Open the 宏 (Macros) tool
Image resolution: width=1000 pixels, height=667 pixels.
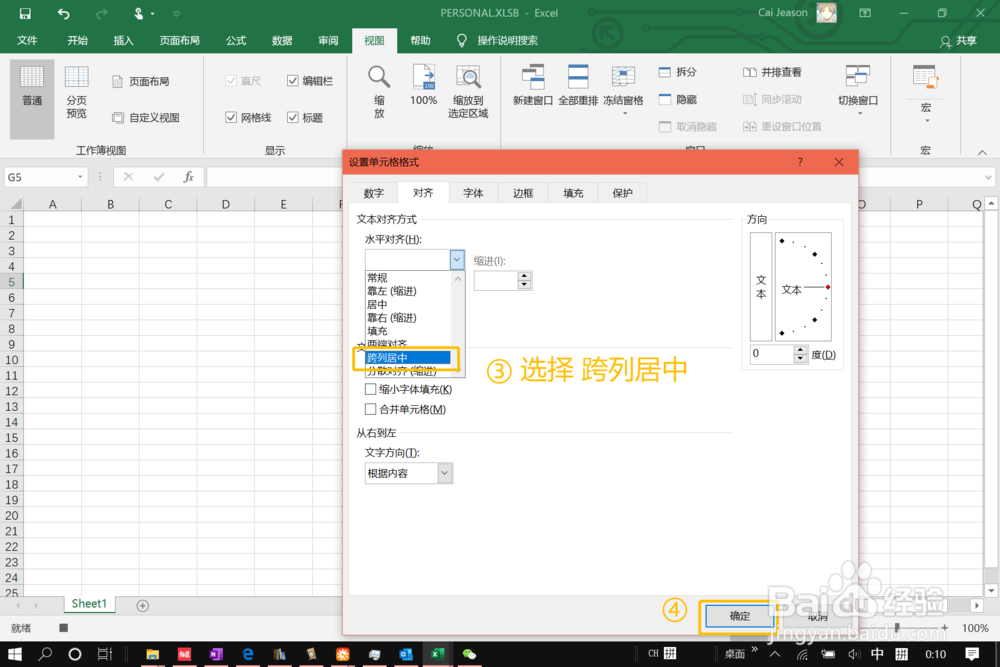click(925, 85)
